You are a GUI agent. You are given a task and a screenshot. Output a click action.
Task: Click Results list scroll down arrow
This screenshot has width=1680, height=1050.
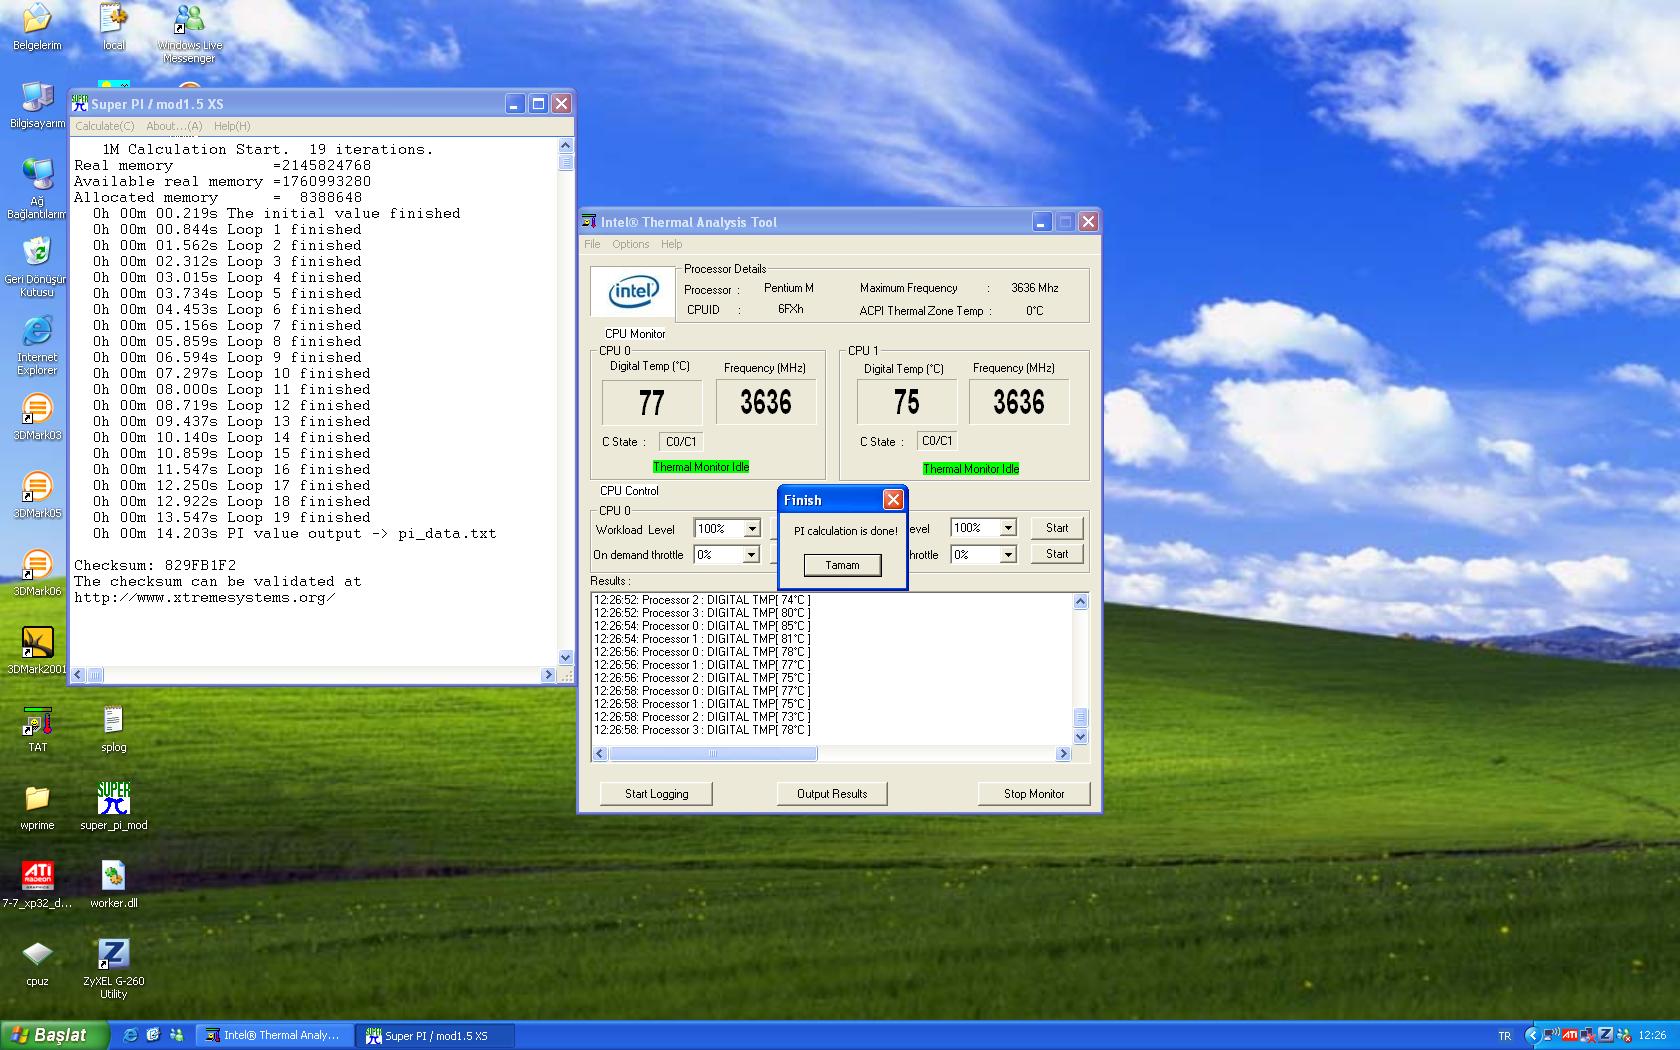tap(1080, 736)
